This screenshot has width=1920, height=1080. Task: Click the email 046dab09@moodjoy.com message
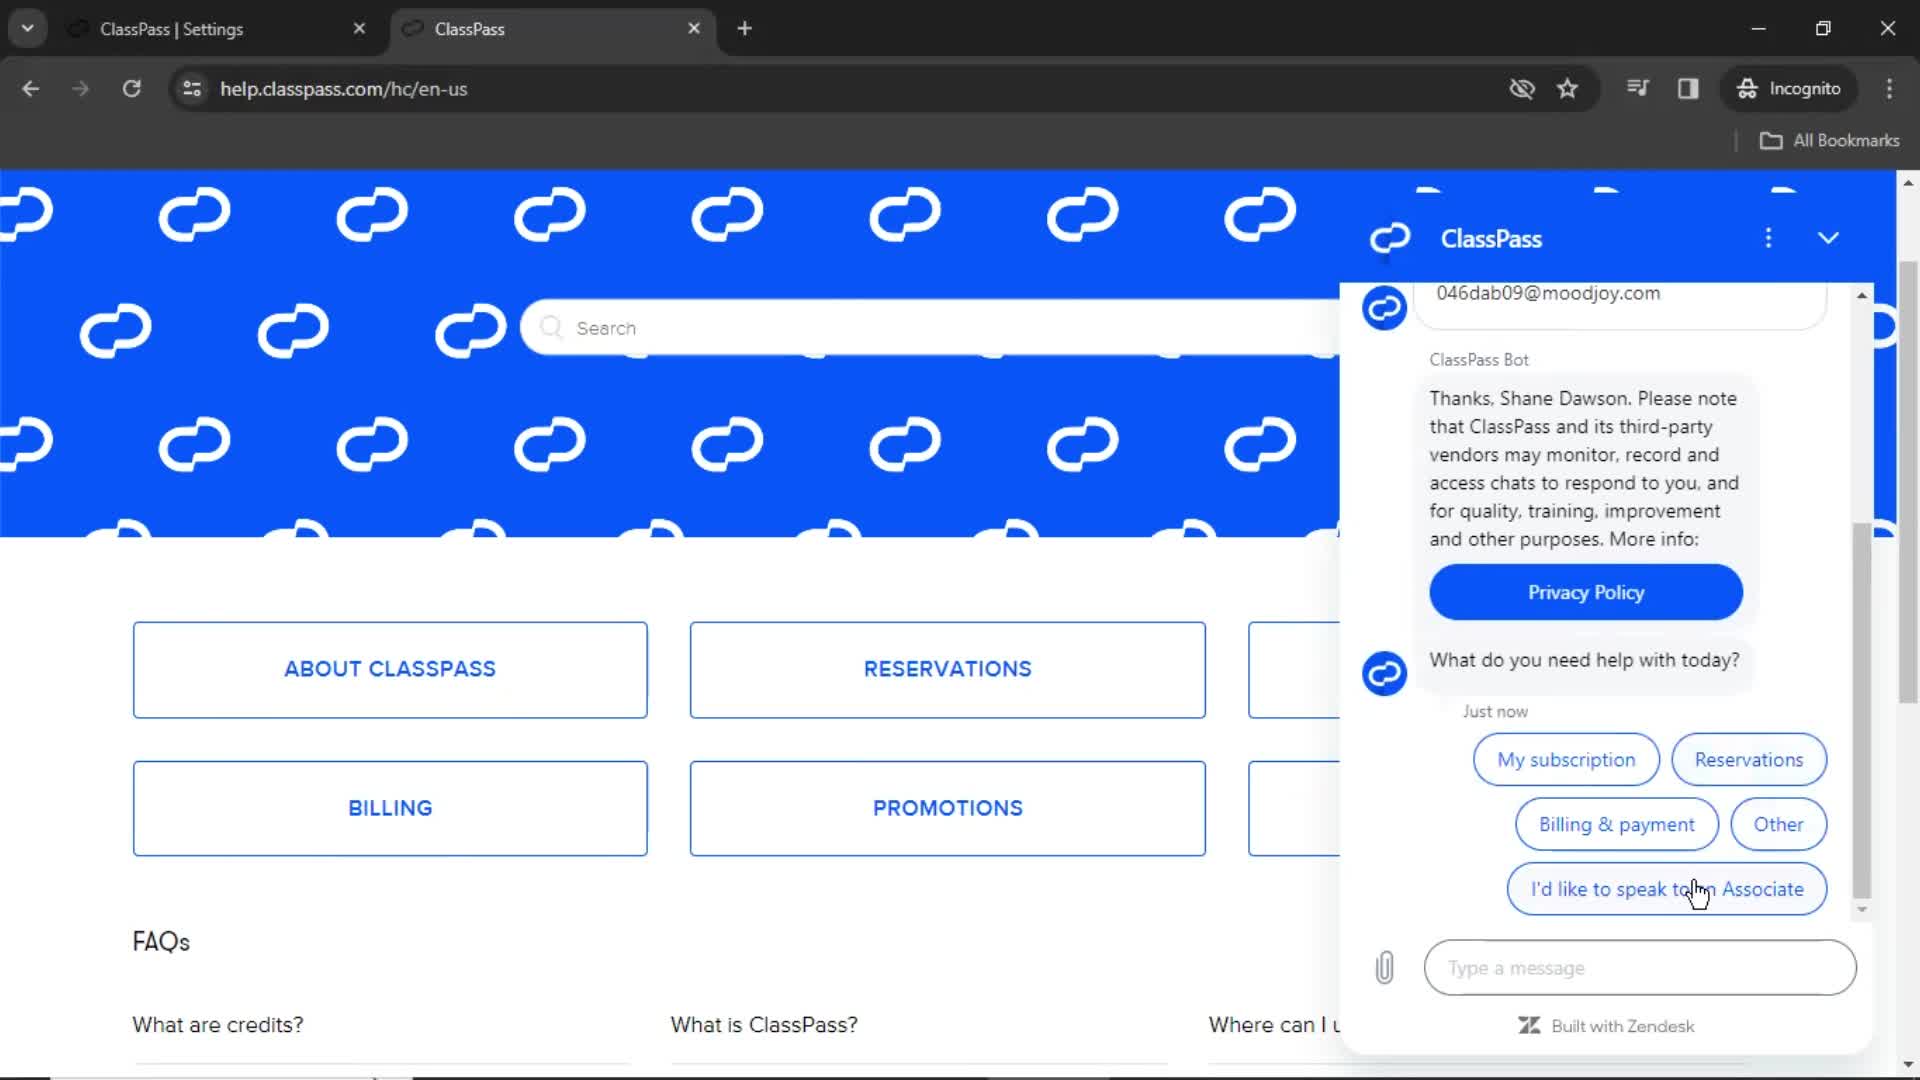pyautogui.click(x=1548, y=293)
